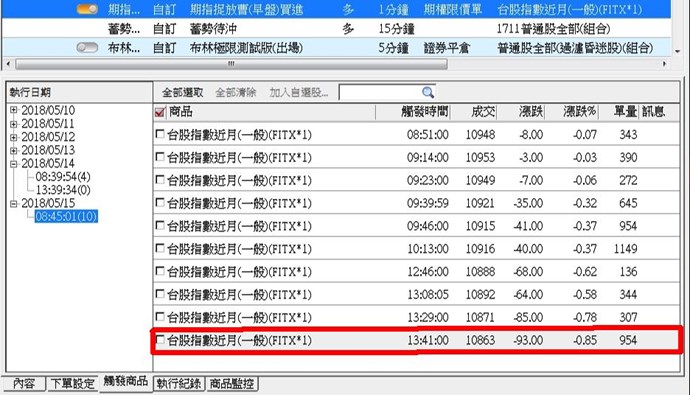Expand the 2018/05/10 date node

click(x=14, y=110)
